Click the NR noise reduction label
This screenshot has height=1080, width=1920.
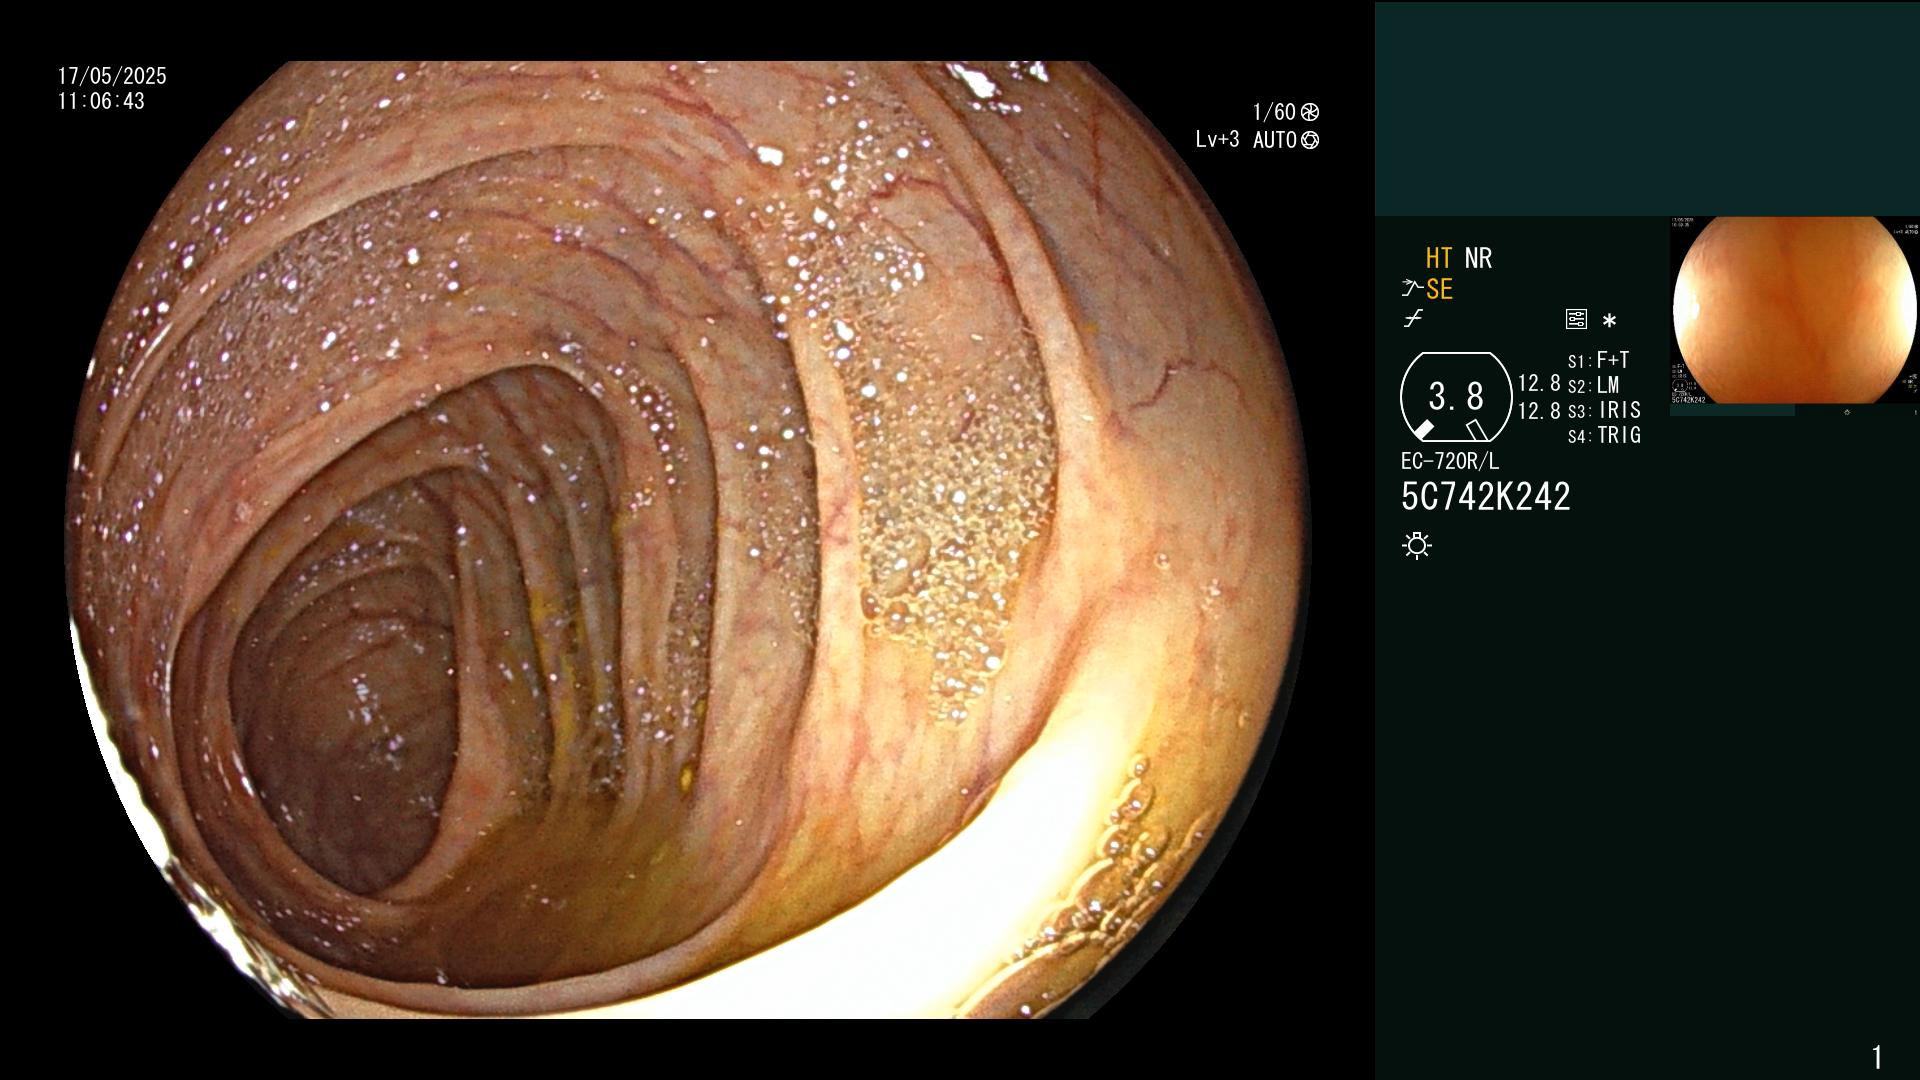point(1478,258)
